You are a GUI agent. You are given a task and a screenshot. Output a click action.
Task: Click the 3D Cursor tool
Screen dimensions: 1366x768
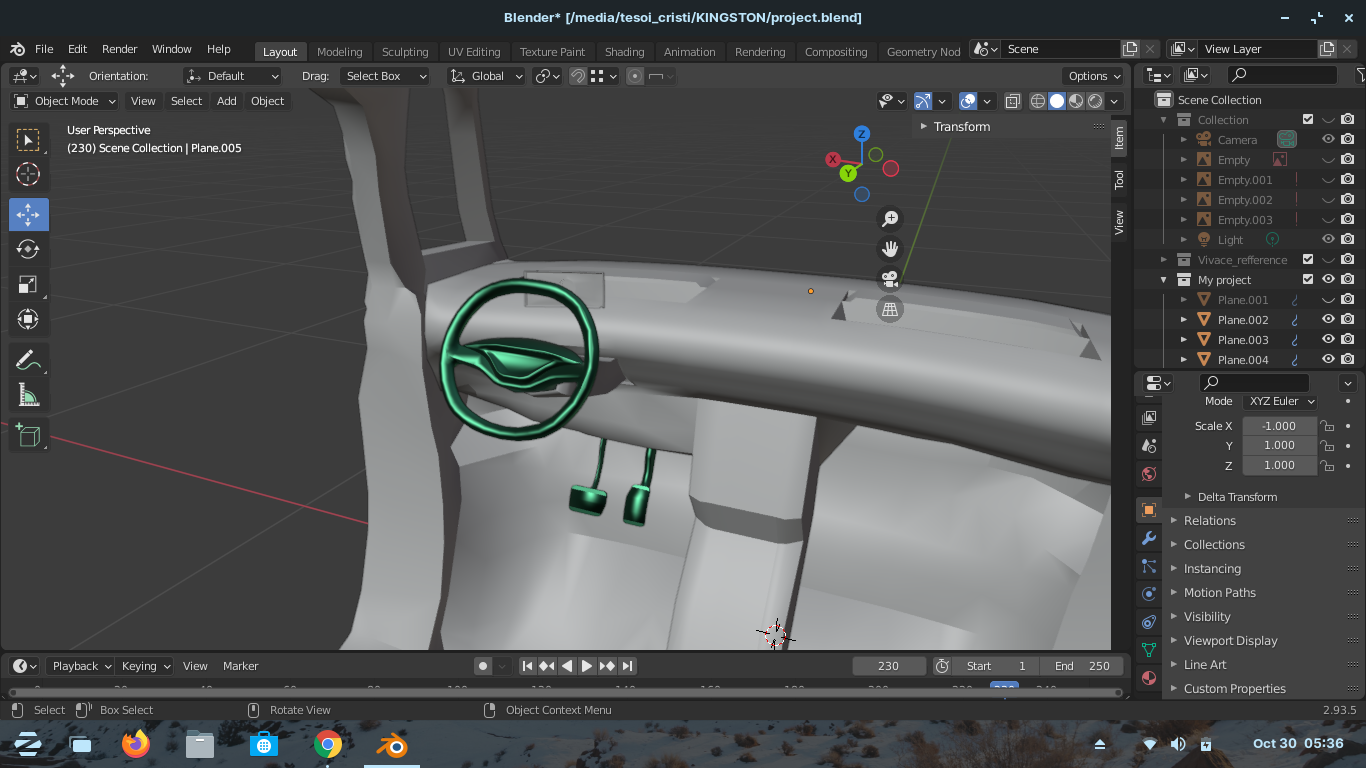click(28, 174)
